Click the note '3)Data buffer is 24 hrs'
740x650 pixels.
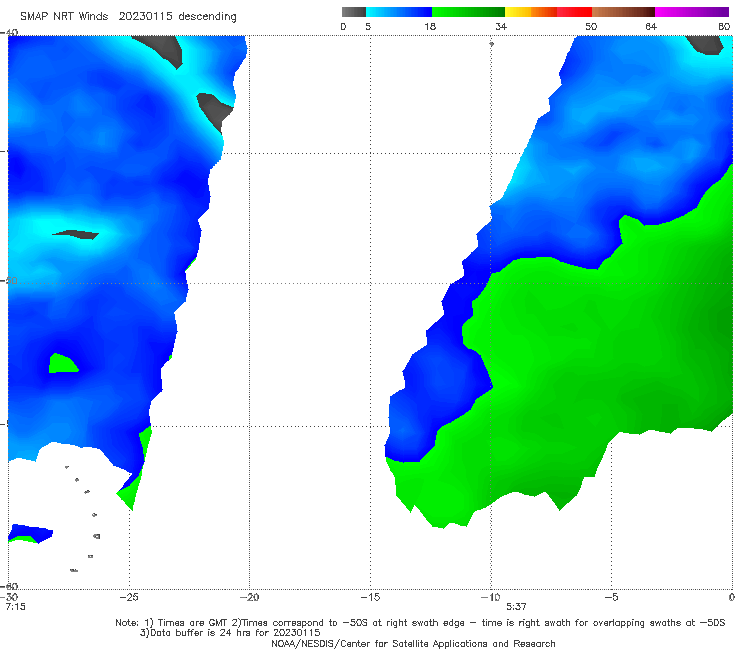point(230,633)
